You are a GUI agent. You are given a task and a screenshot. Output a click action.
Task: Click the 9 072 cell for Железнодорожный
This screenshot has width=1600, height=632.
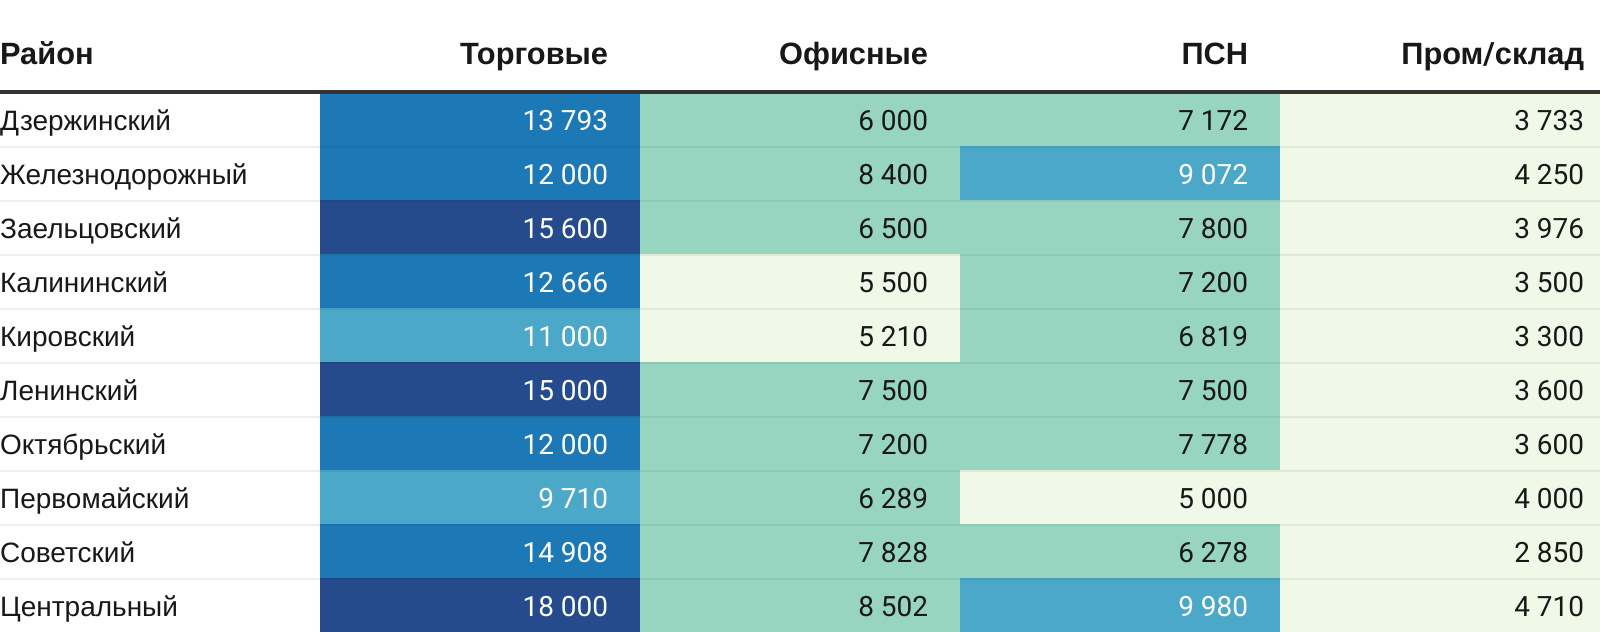click(x=1212, y=175)
